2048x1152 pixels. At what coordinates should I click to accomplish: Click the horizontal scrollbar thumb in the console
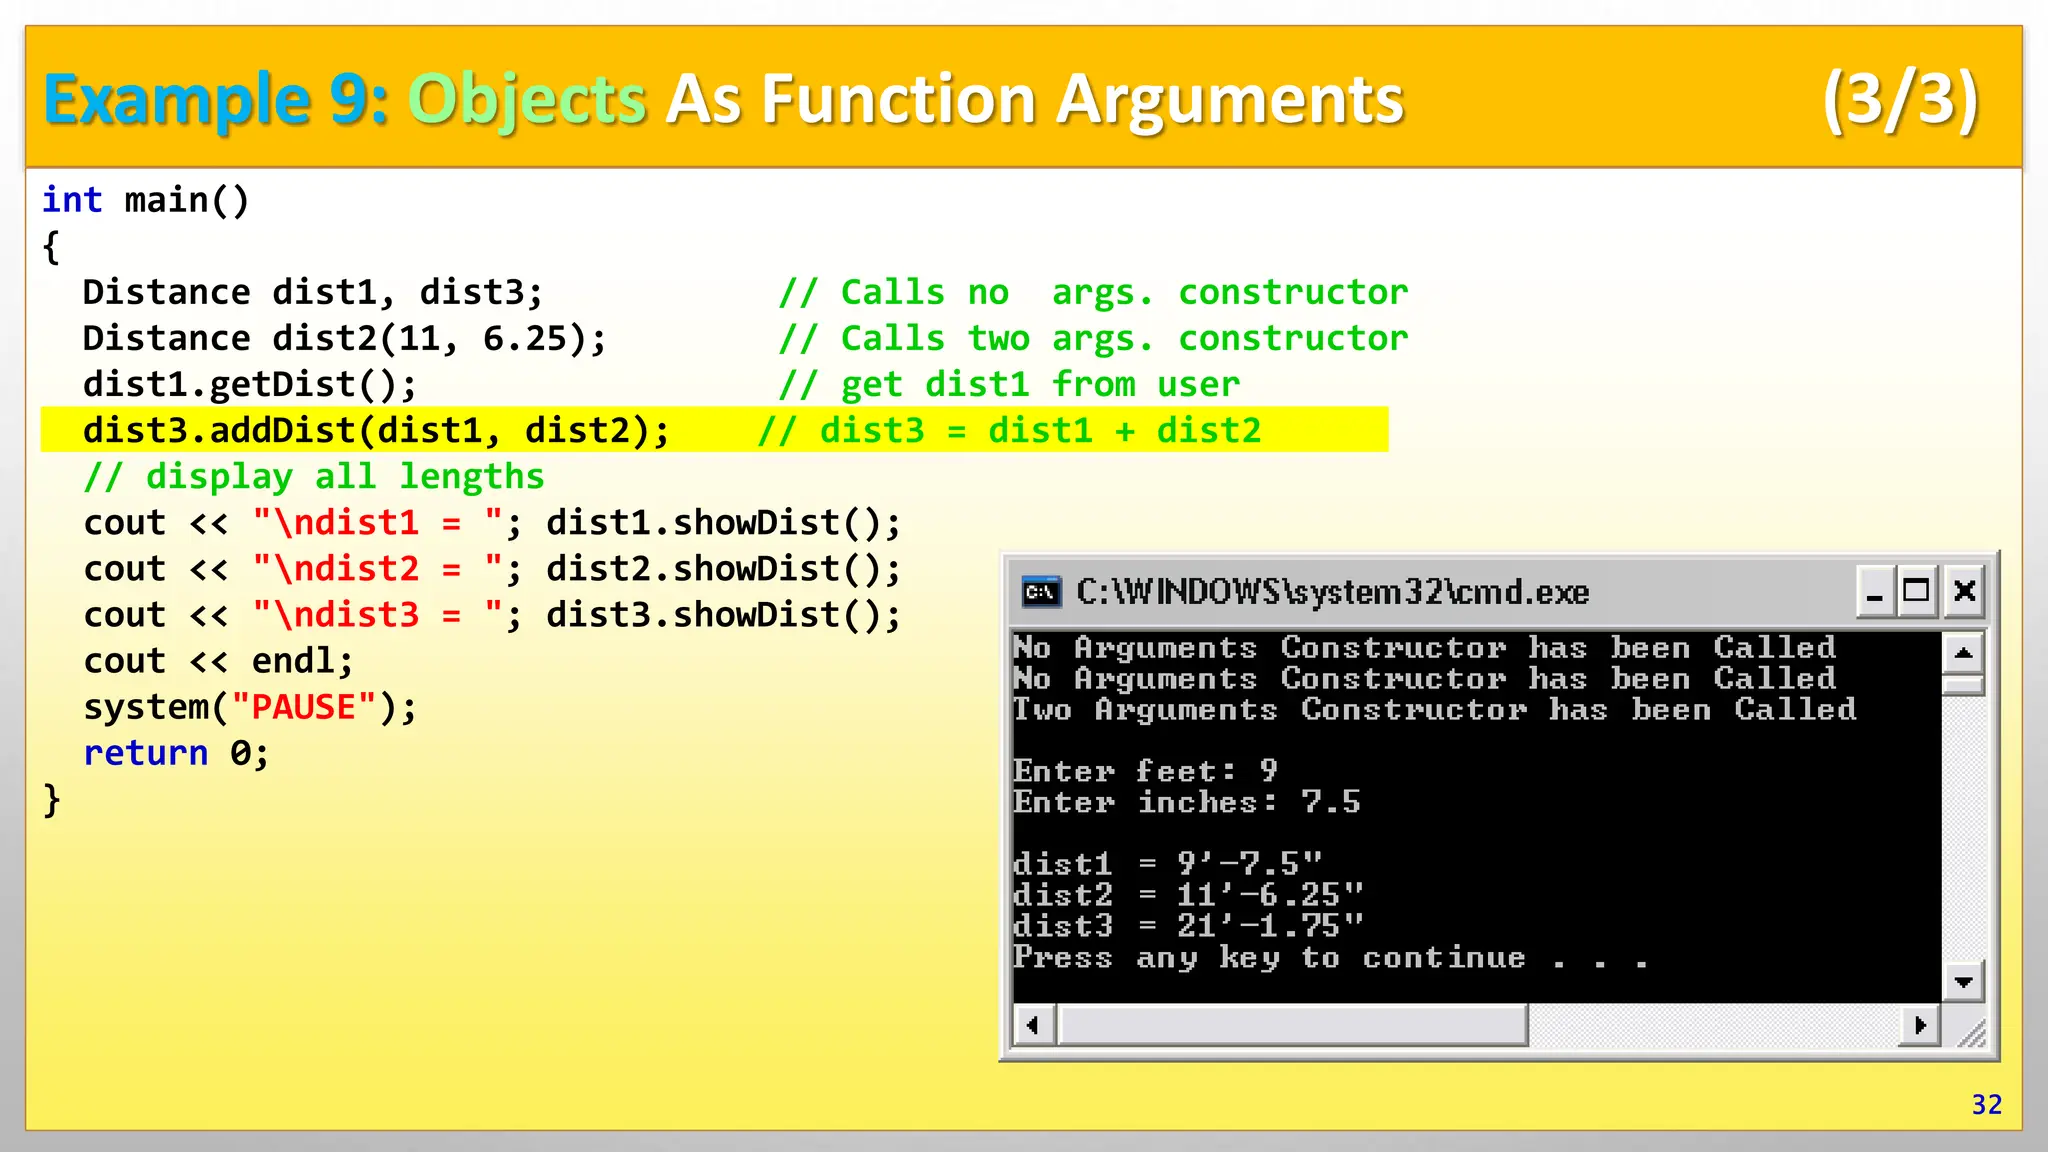(1292, 1025)
